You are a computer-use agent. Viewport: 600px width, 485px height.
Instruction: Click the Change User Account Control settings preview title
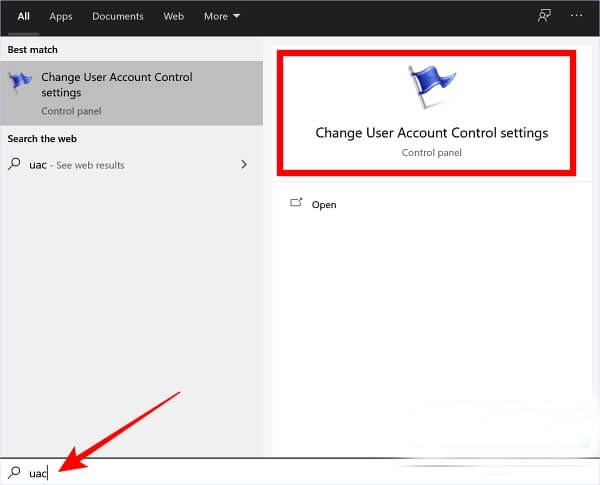[431, 133]
